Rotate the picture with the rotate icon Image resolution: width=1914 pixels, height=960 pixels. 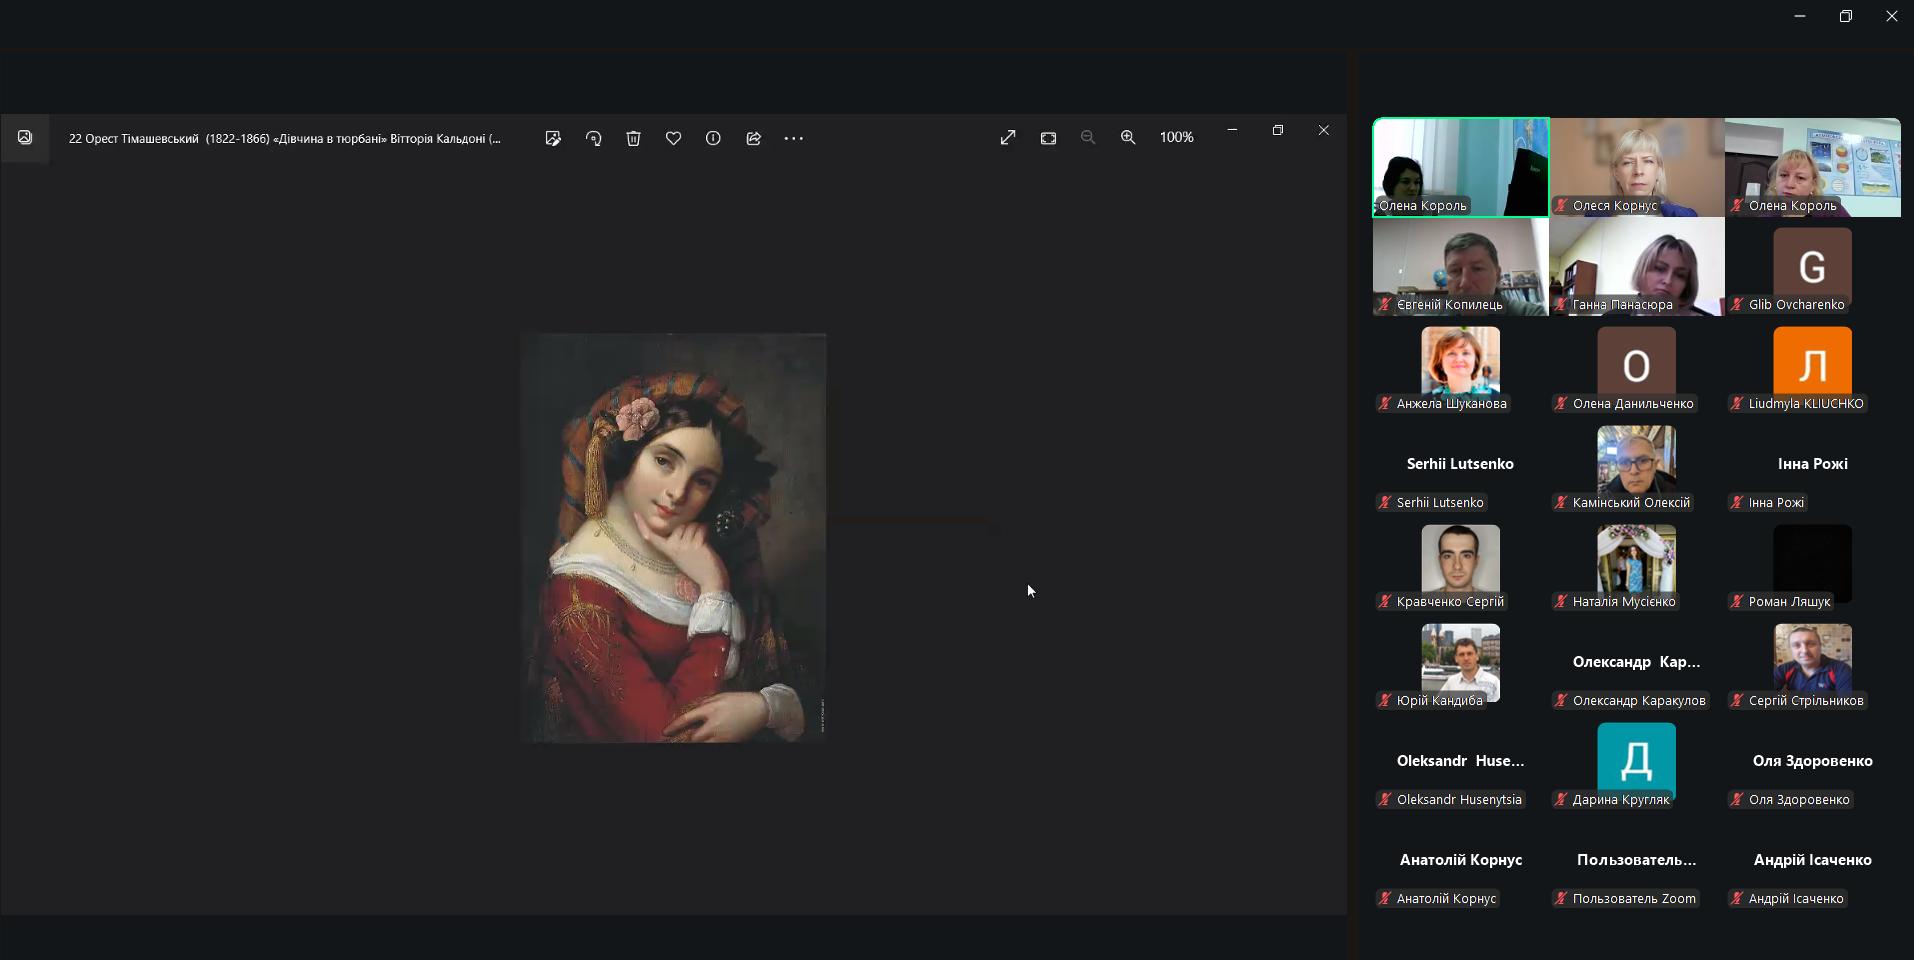tap(594, 138)
